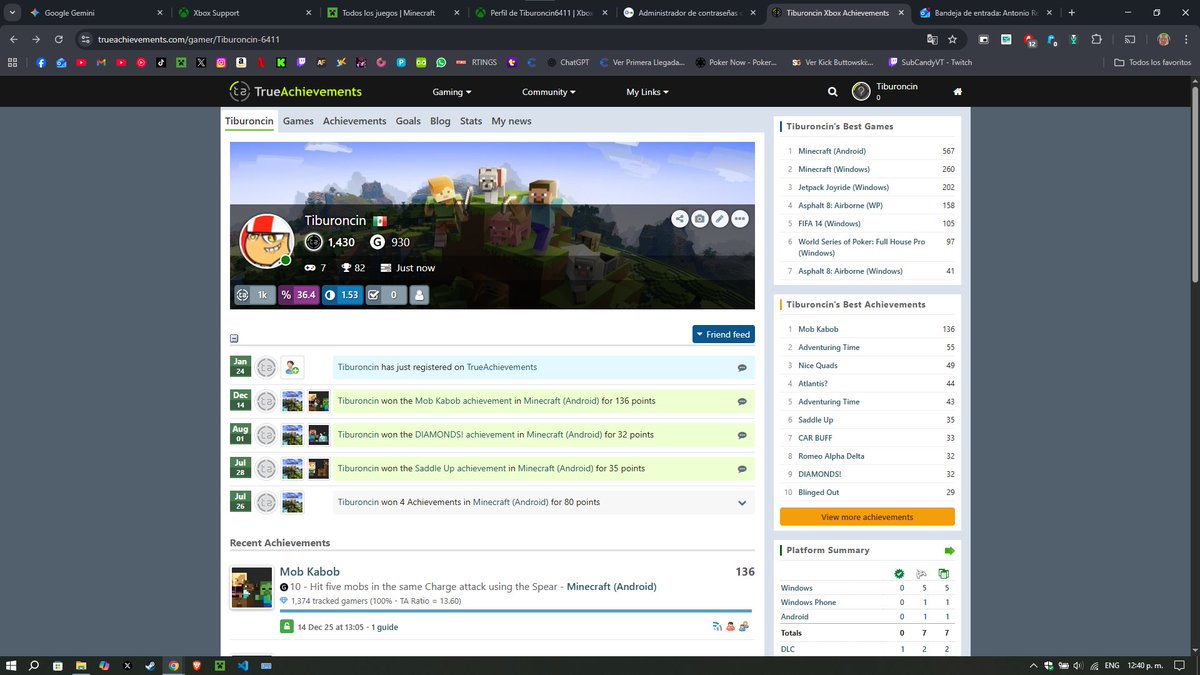This screenshot has height=675, width=1200.
Task: Open the WhatsApp bookmark icon
Action: [441, 62]
